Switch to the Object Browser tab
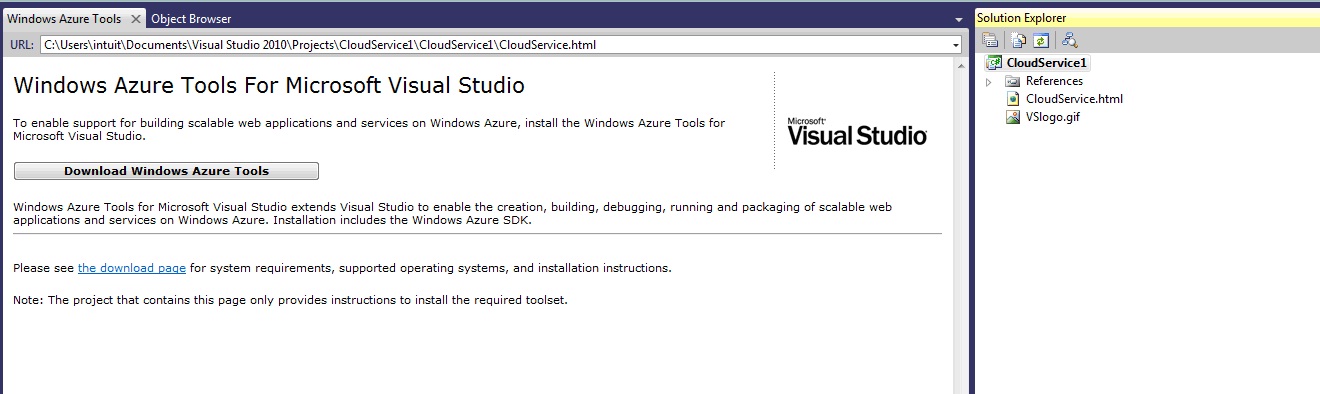The image size is (1320, 394). click(x=191, y=19)
